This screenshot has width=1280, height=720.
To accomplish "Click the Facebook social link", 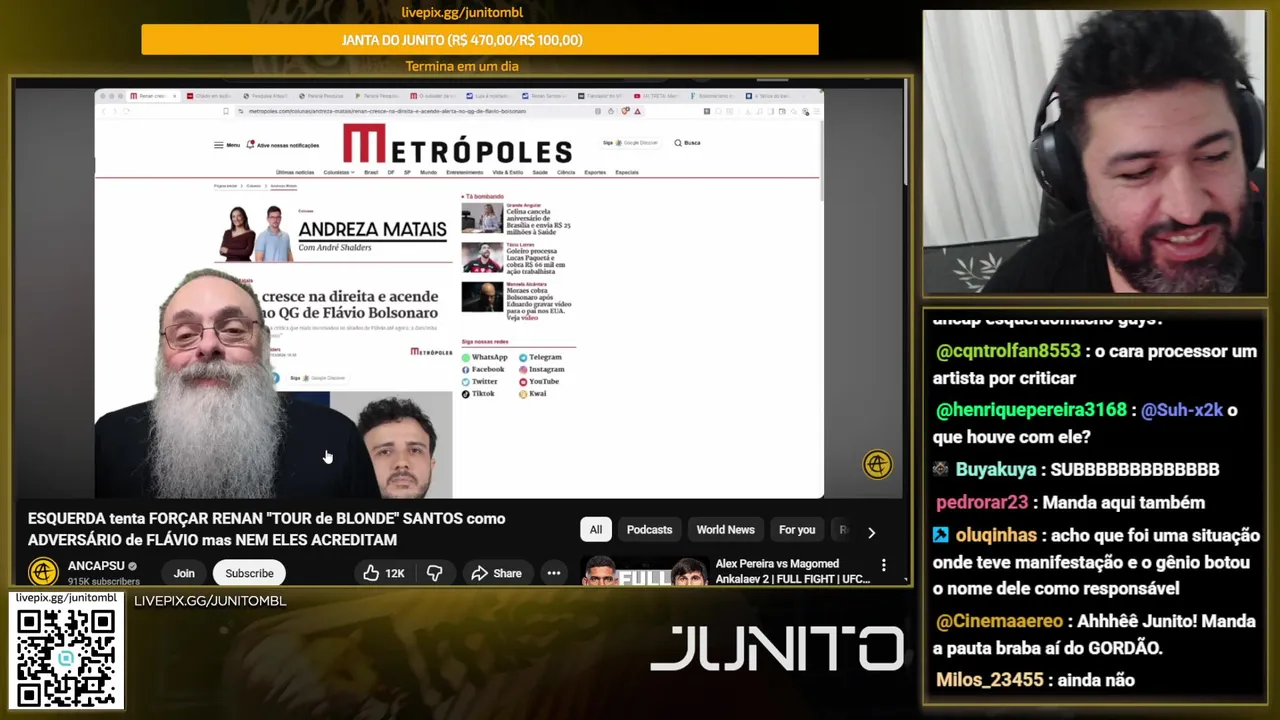I will pyautogui.click(x=483, y=369).
